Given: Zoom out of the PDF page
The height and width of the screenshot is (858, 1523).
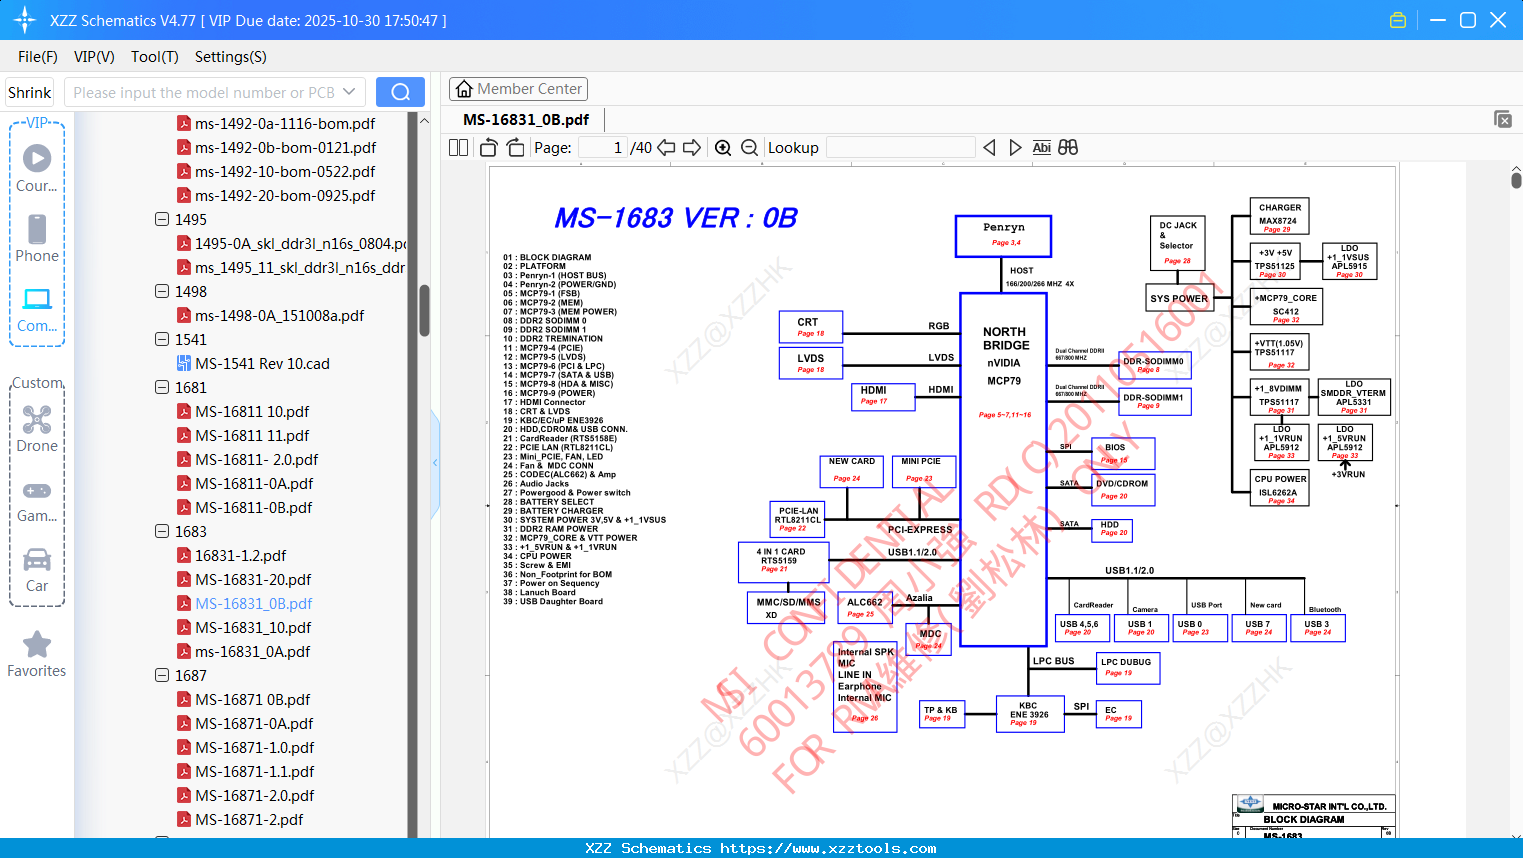Looking at the screenshot, I should 750,148.
